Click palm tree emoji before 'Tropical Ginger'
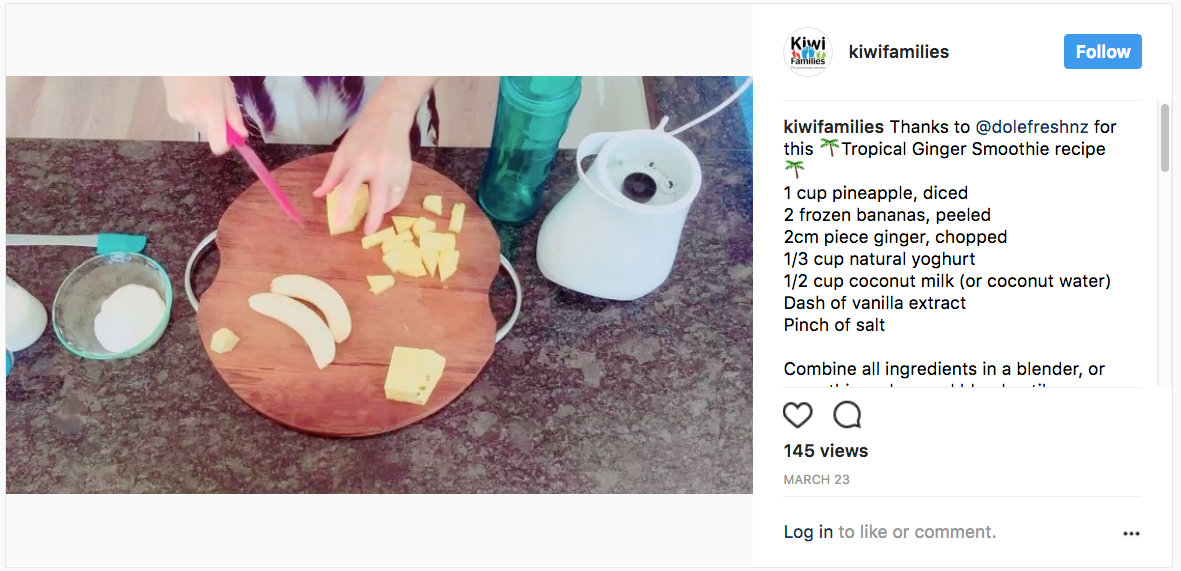Screen dimensions: 1181x571 tap(829, 149)
